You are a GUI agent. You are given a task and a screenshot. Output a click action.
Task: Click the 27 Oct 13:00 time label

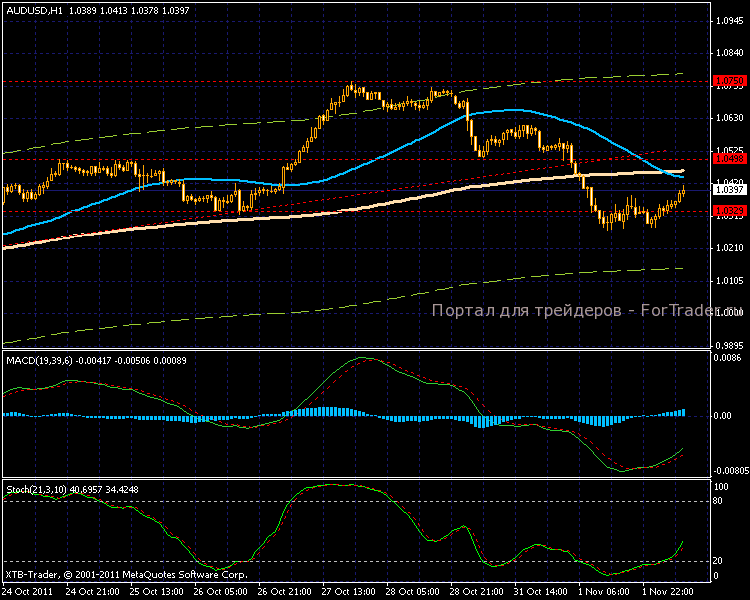click(349, 592)
